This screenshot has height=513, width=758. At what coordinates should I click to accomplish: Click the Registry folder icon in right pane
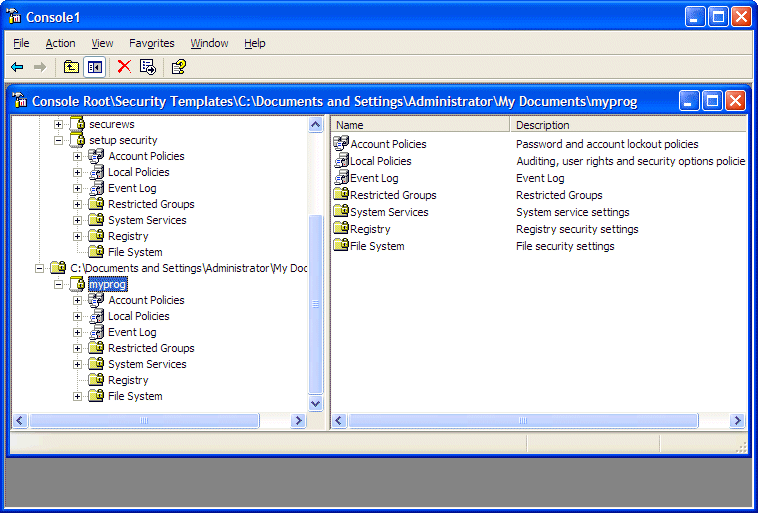341,228
